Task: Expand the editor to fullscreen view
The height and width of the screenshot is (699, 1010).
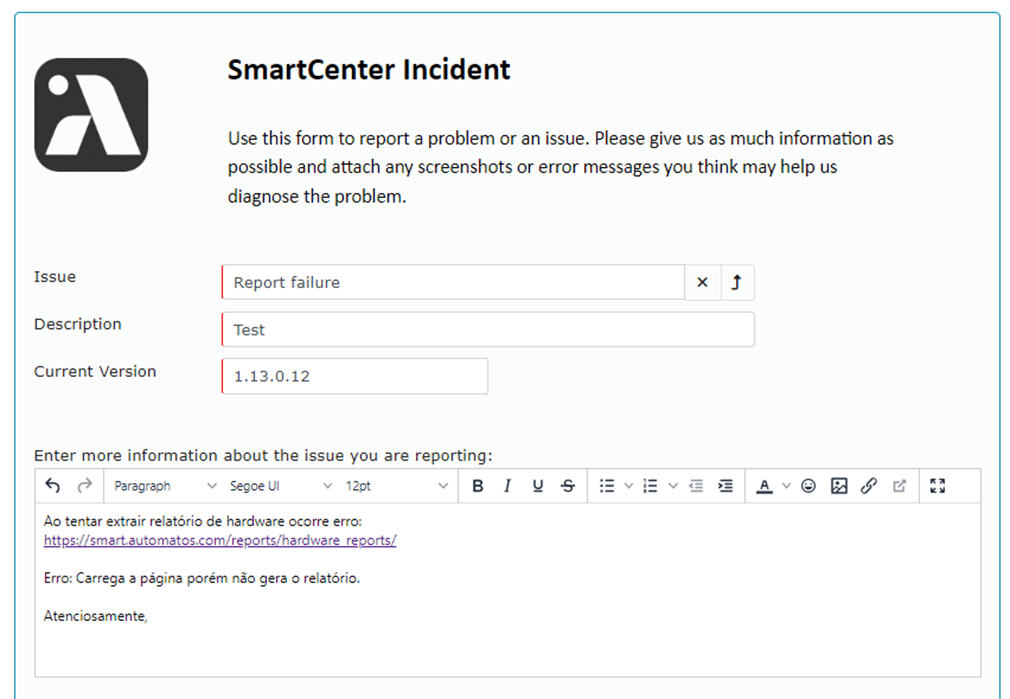Action: [x=938, y=486]
